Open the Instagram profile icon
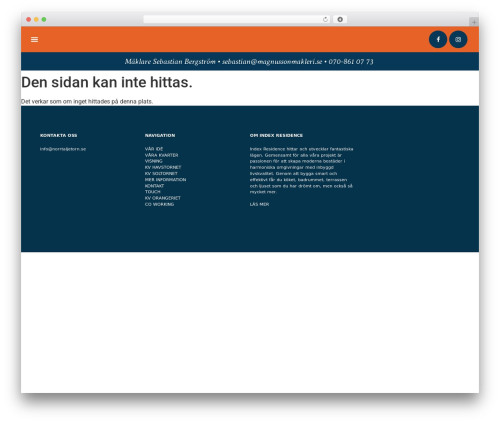The height and width of the screenshot is (423, 500). click(x=458, y=39)
